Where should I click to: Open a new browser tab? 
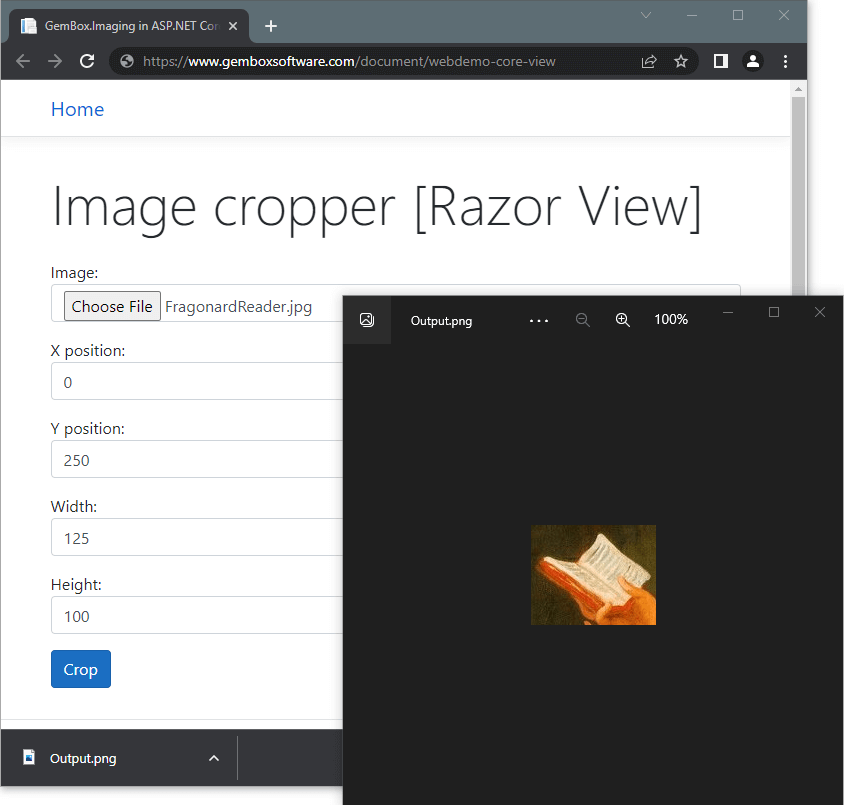[x=270, y=26]
